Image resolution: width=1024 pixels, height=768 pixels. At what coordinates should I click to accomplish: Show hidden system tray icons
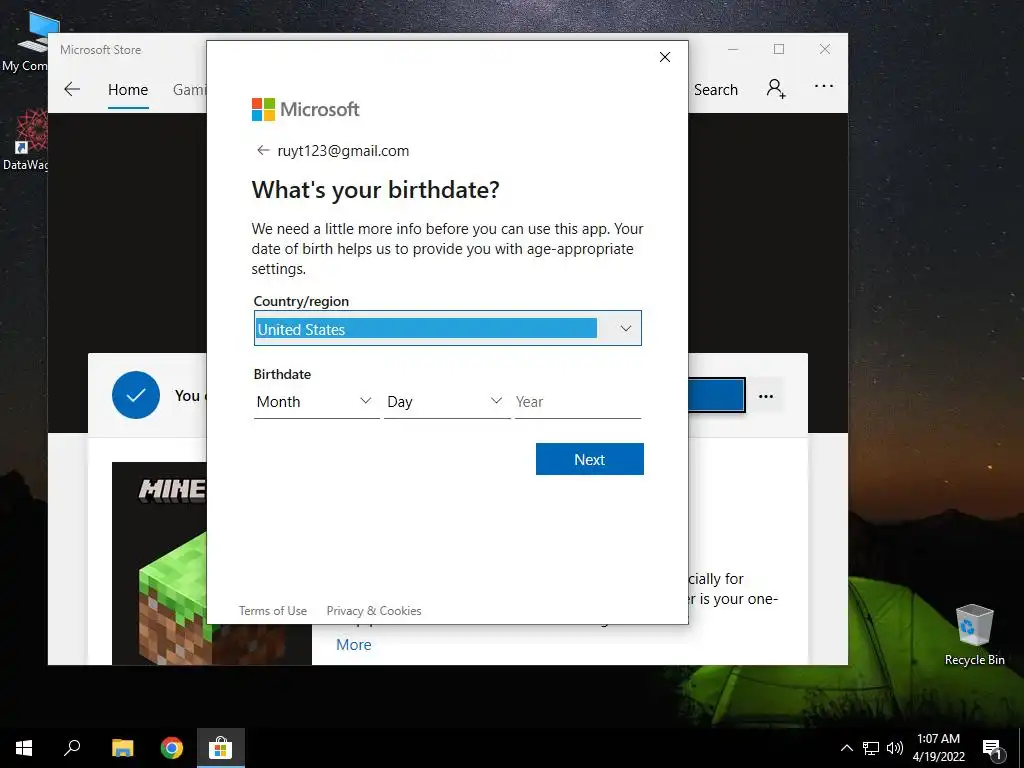click(846, 748)
